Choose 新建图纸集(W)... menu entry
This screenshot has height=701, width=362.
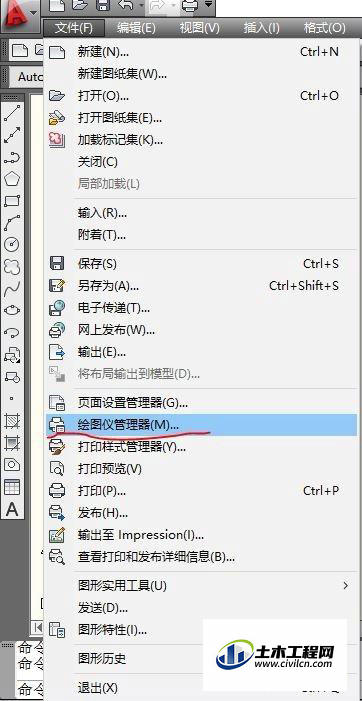tap(202, 74)
